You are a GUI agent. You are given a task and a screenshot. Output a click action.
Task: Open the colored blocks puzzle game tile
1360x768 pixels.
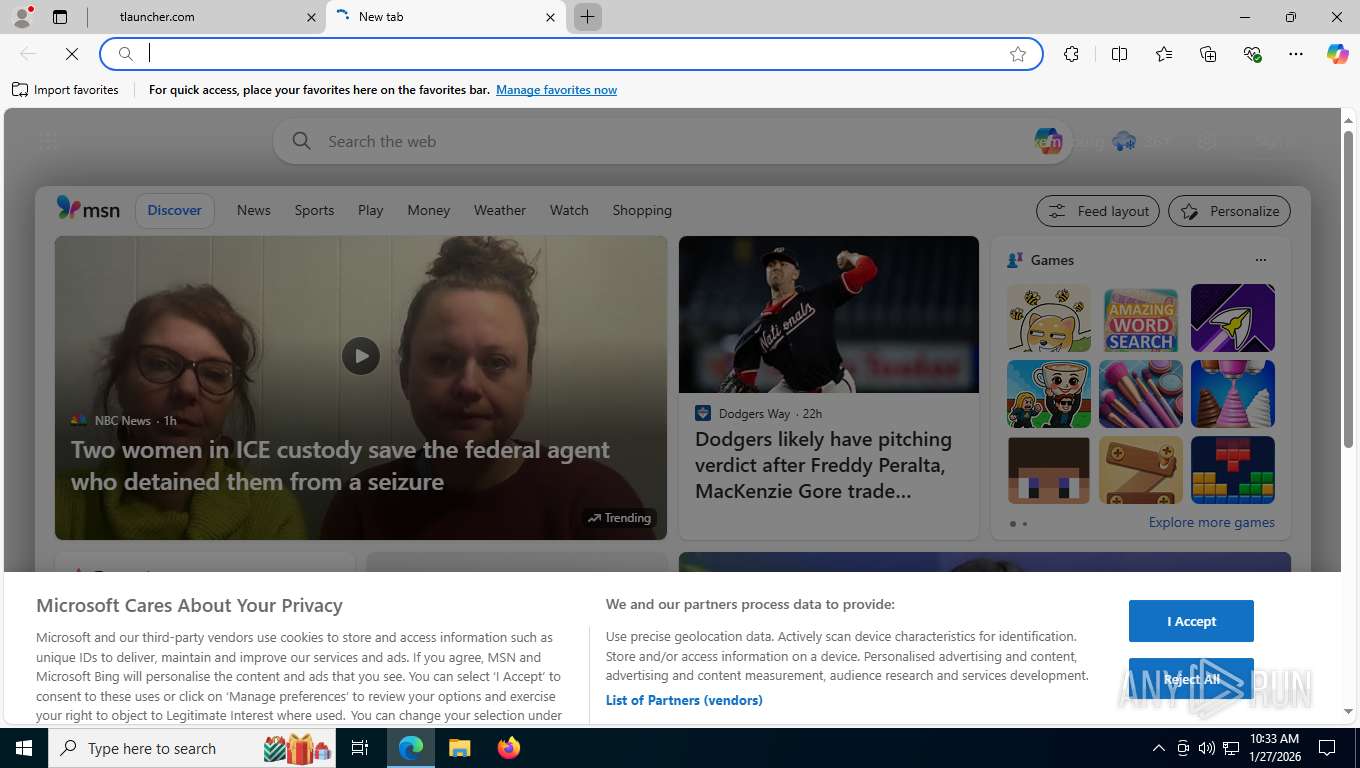(1233, 470)
